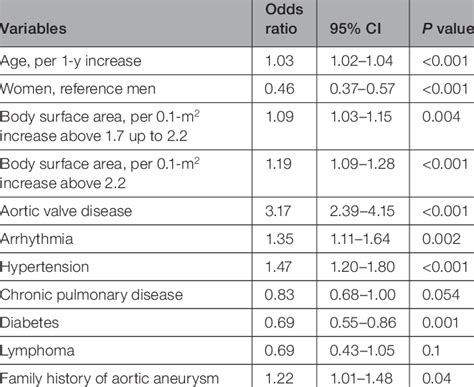The image size is (474, 387).
Task: Click confidence interval 2.39–4.15
Action: (x=362, y=211)
